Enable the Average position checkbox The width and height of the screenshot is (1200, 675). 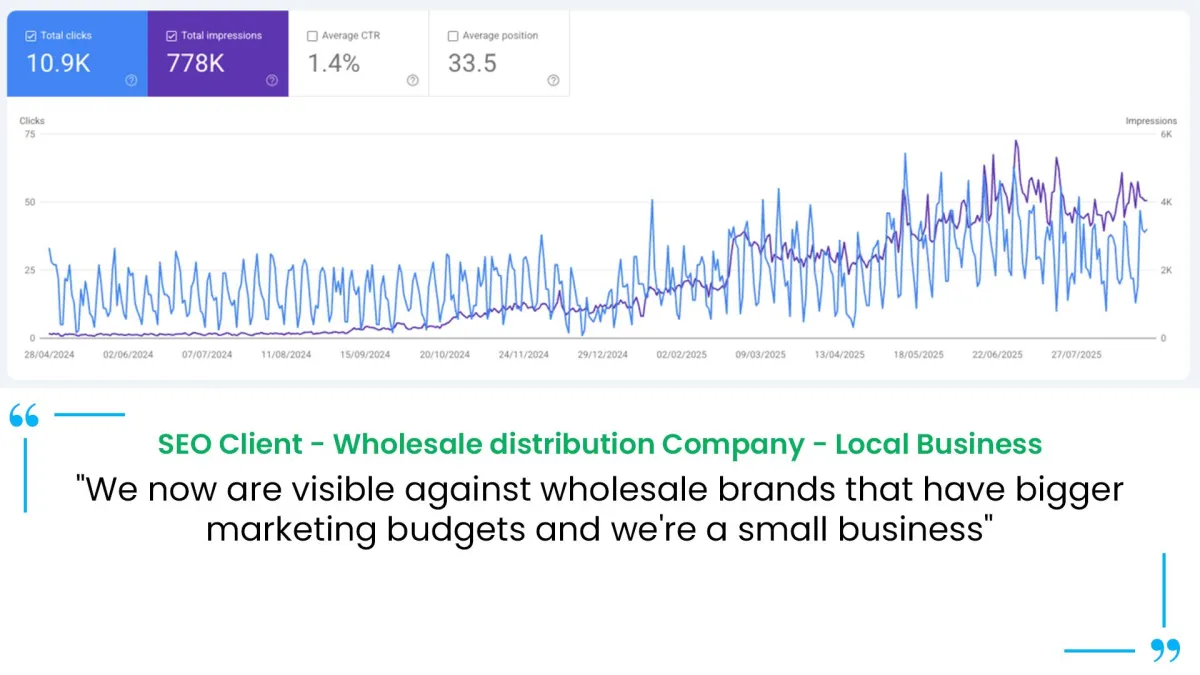pyautogui.click(x=453, y=36)
